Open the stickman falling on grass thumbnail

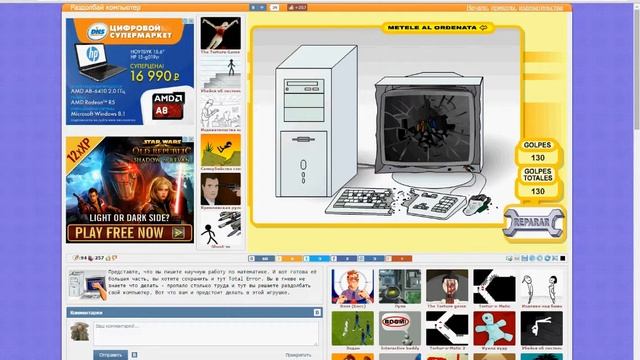tap(220, 150)
